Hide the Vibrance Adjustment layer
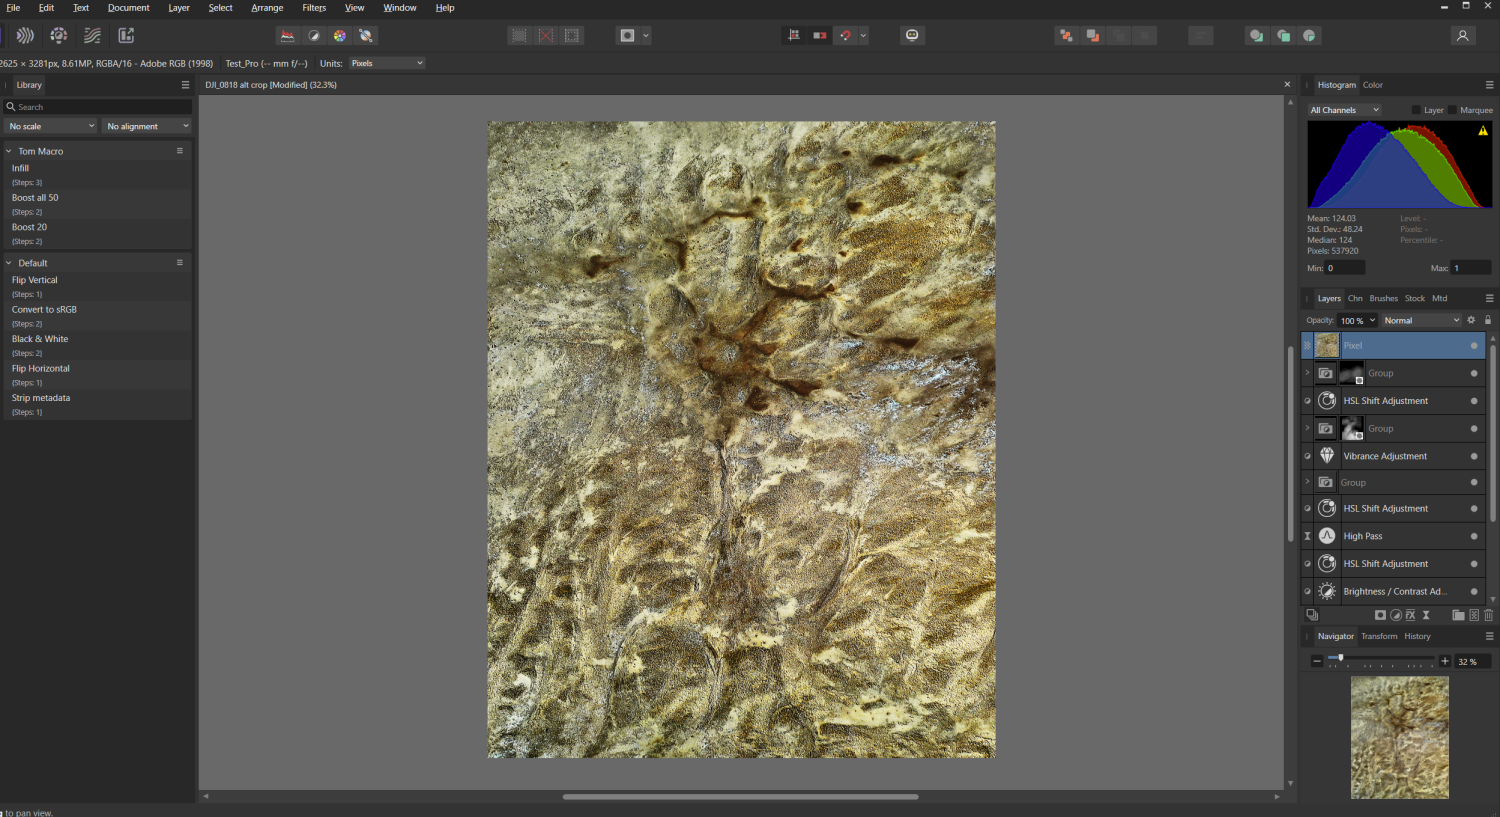 tap(1473, 456)
